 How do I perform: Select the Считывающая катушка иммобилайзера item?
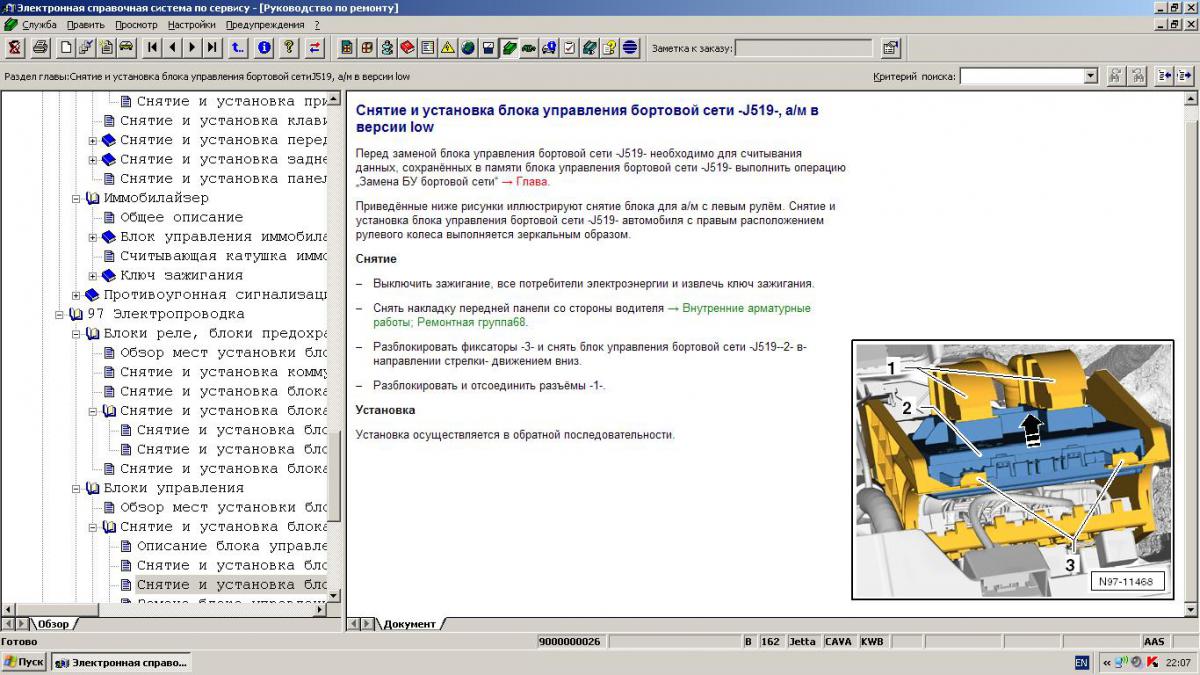pyautogui.click(x=224, y=256)
